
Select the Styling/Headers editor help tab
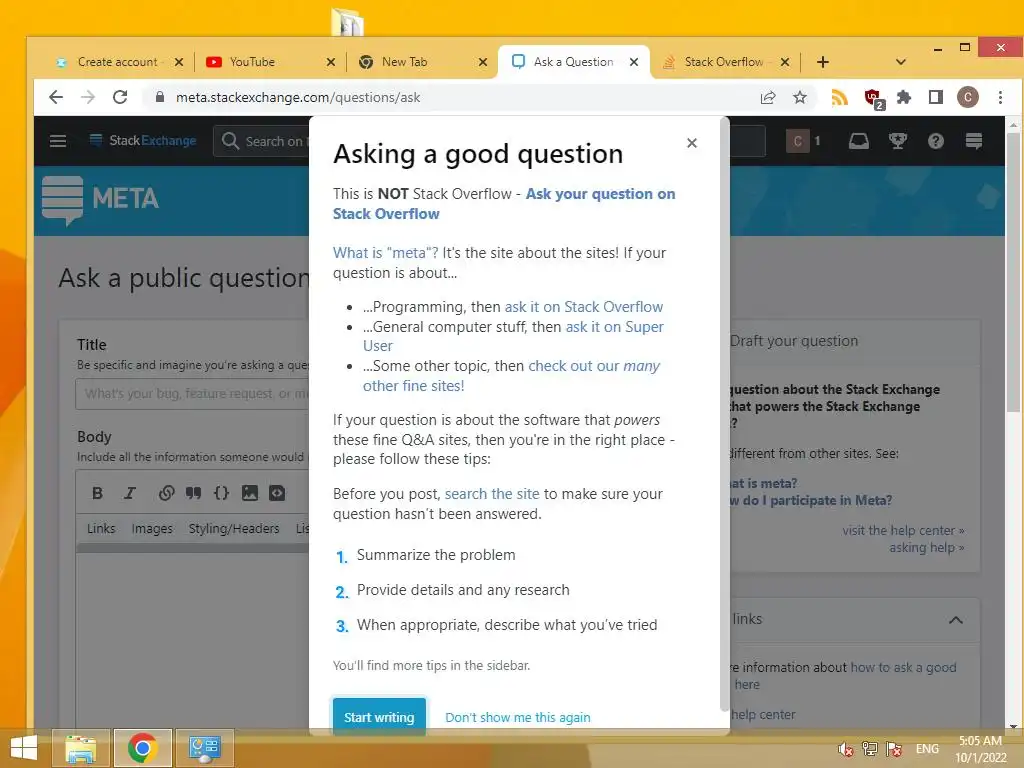[234, 528]
